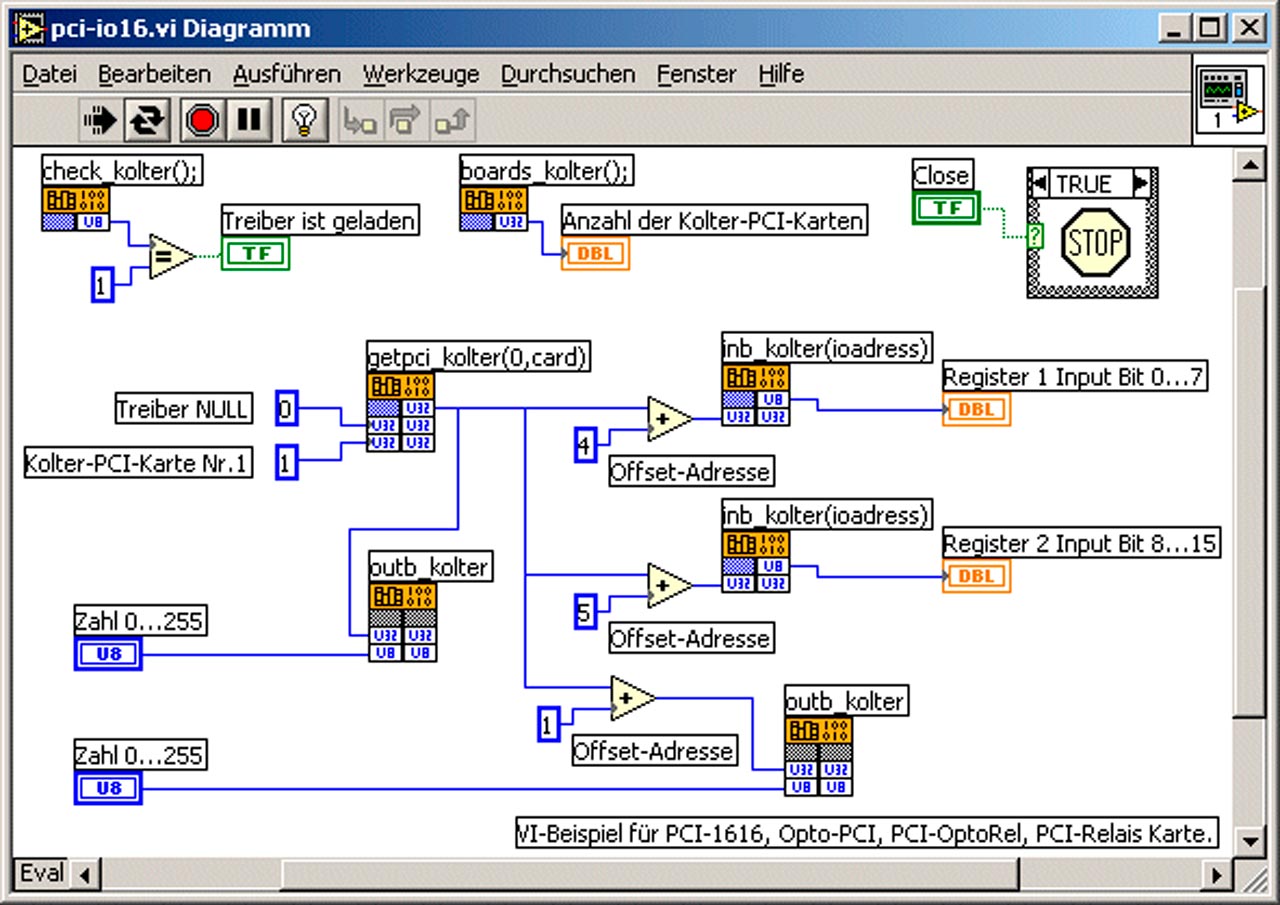The width and height of the screenshot is (1280, 905).
Task: Click the 'Anzahl der Kolter-PCI-Karten' DBL indicator
Action: pos(596,254)
